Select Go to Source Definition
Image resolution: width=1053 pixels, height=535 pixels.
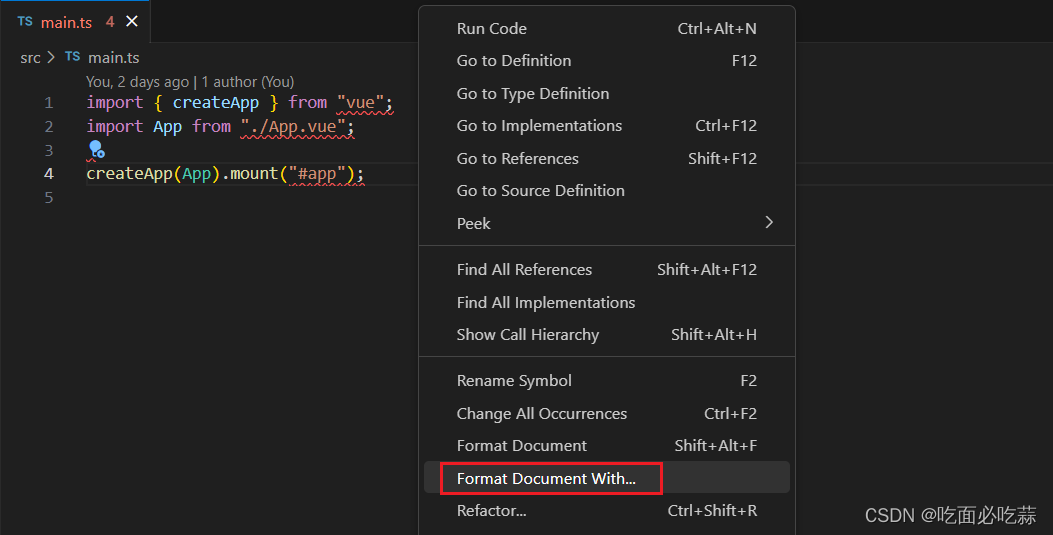(x=540, y=191)
